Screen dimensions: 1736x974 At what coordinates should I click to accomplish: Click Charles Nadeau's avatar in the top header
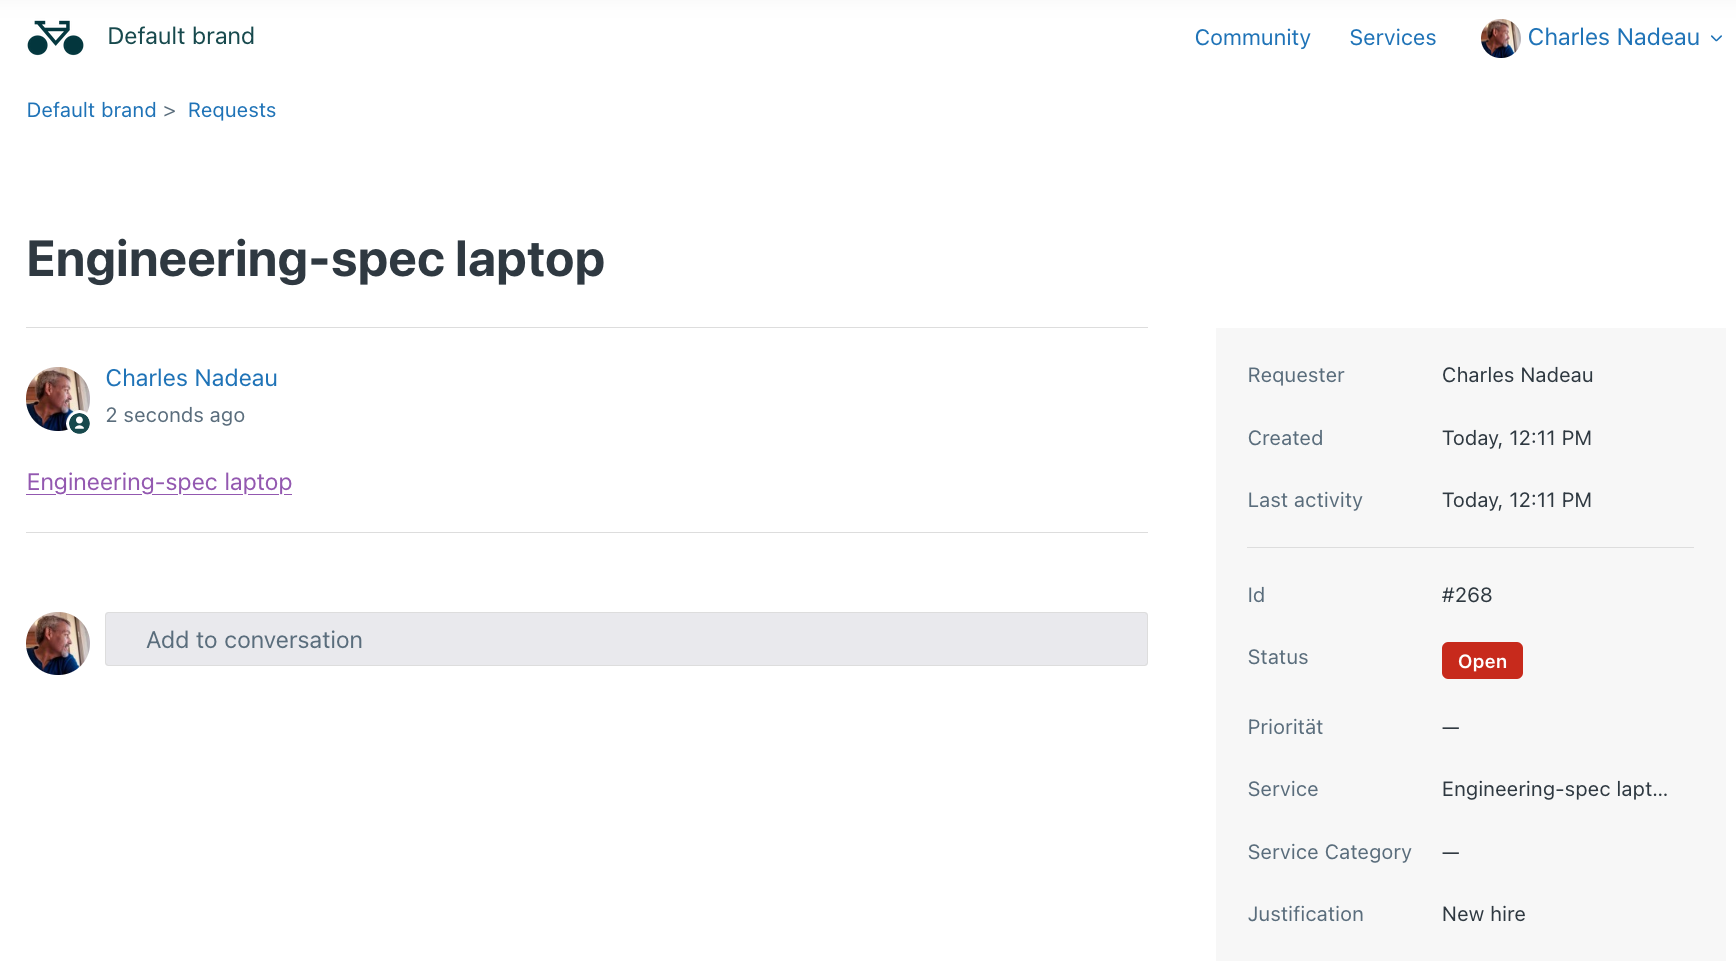point(1499,38)
